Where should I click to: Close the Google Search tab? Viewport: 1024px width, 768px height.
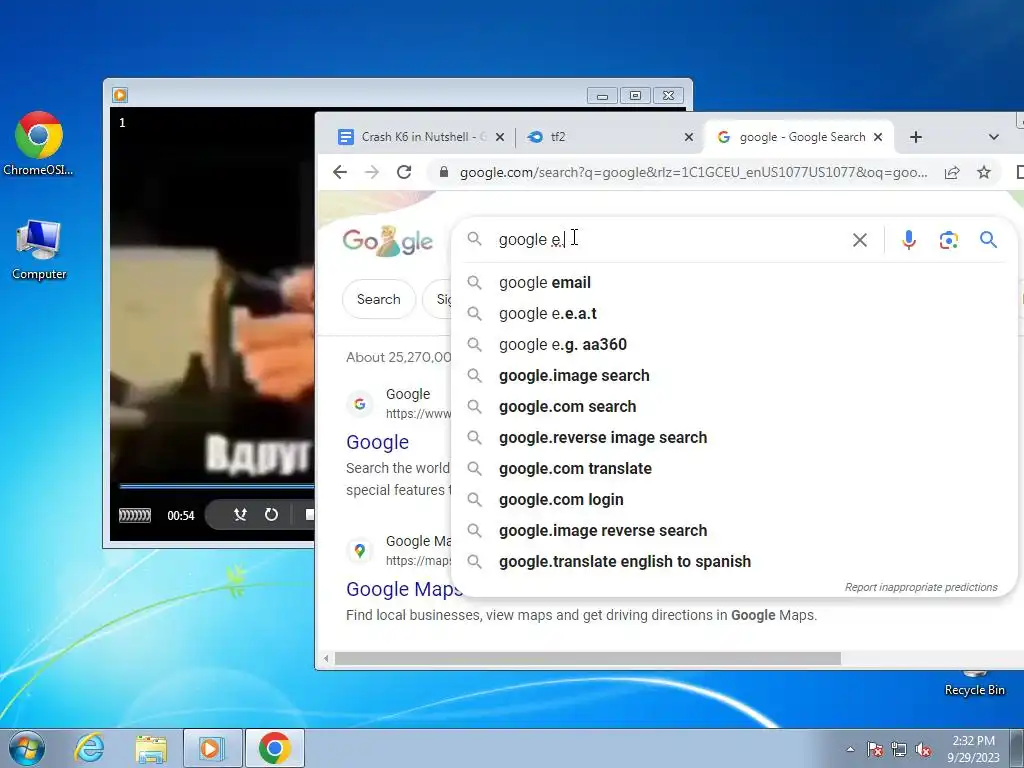pos(878,137)
